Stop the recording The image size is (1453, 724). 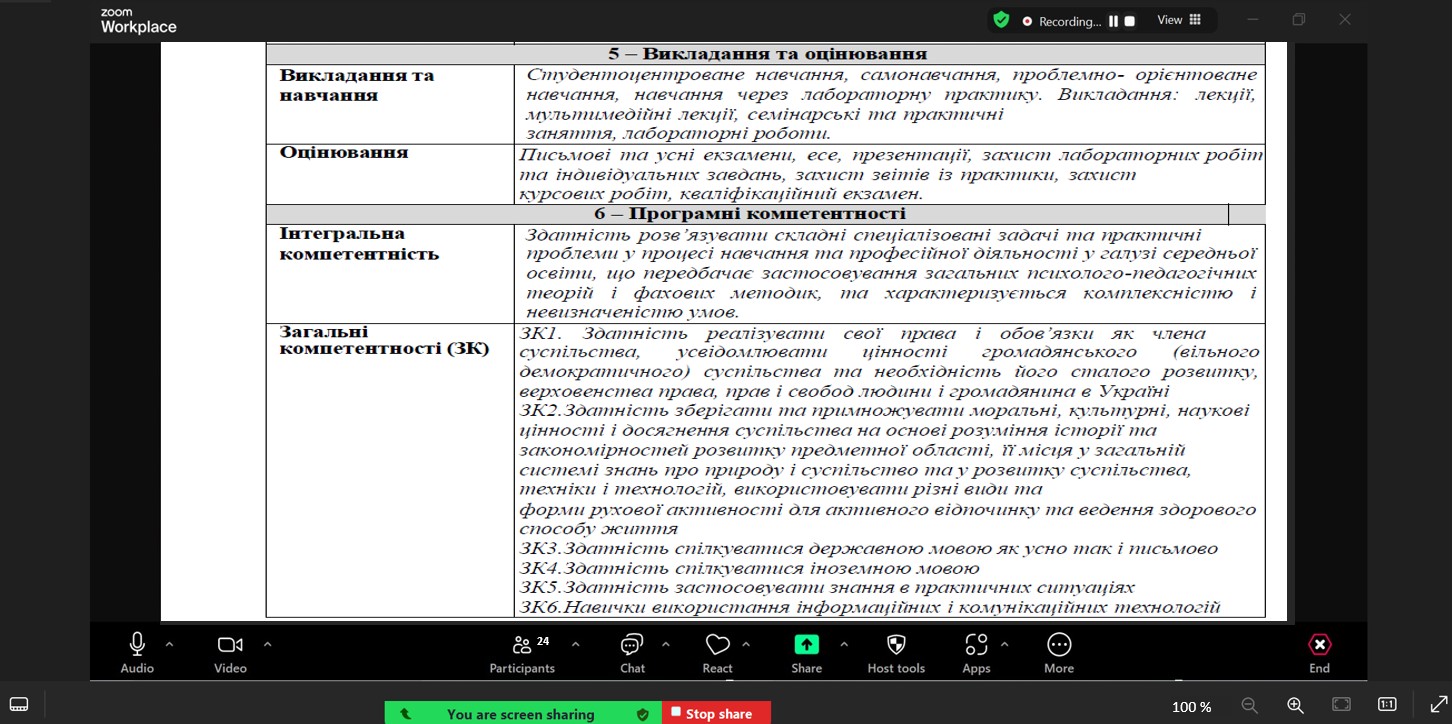click(x=1129, y=21)
